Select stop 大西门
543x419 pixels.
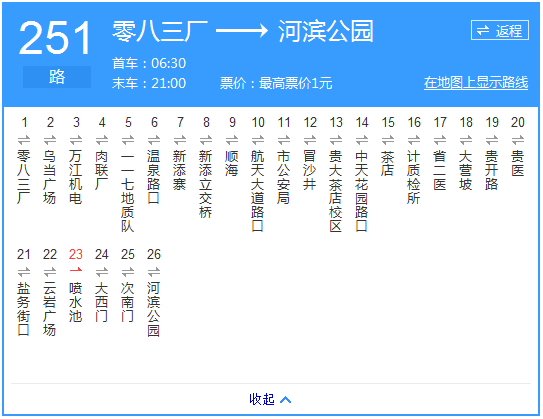click(x=102, y=302)
